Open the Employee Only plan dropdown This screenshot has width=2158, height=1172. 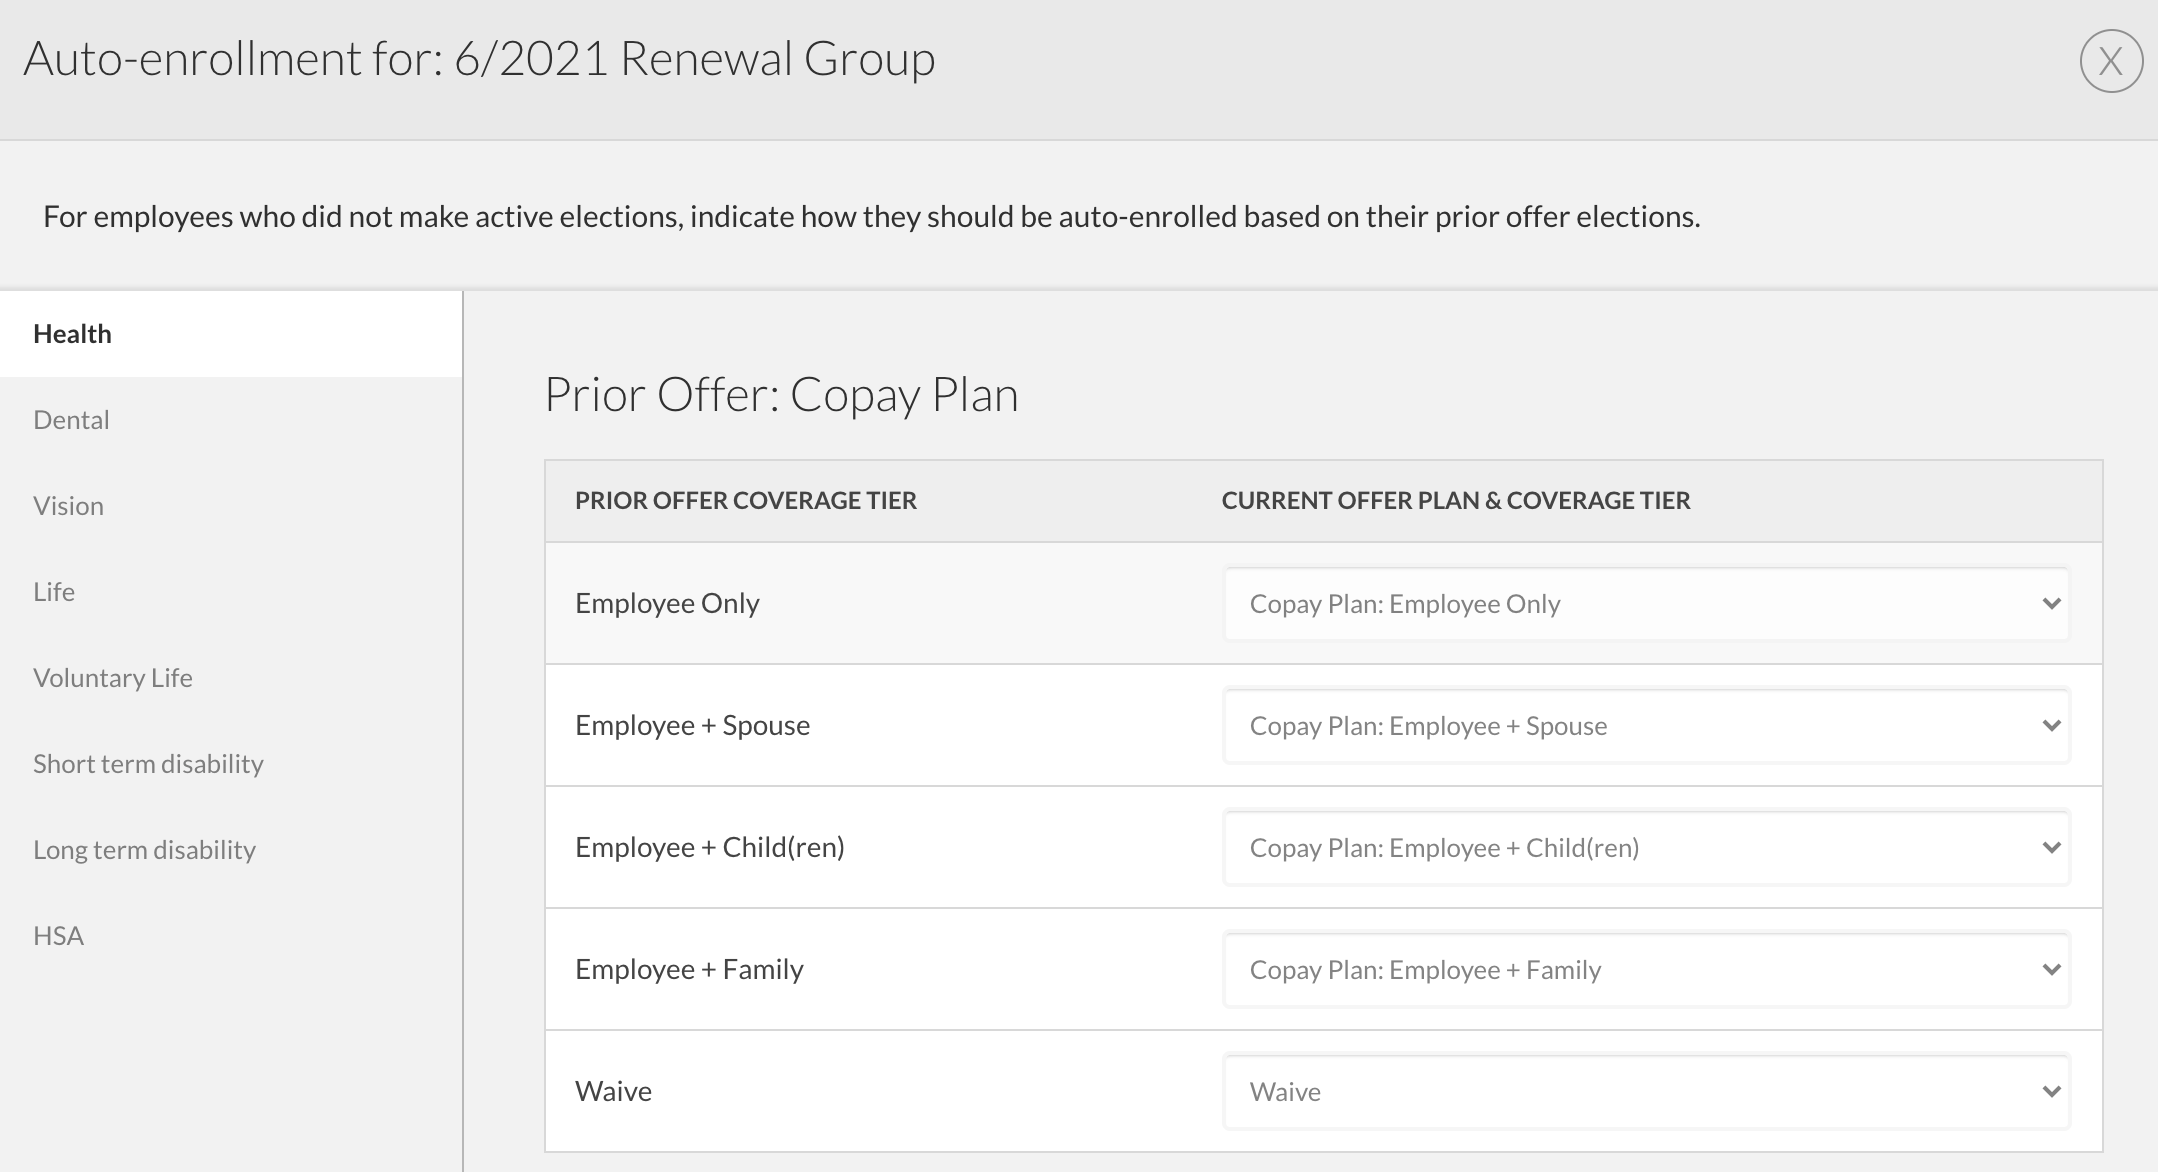click(x=1646, y=604)
